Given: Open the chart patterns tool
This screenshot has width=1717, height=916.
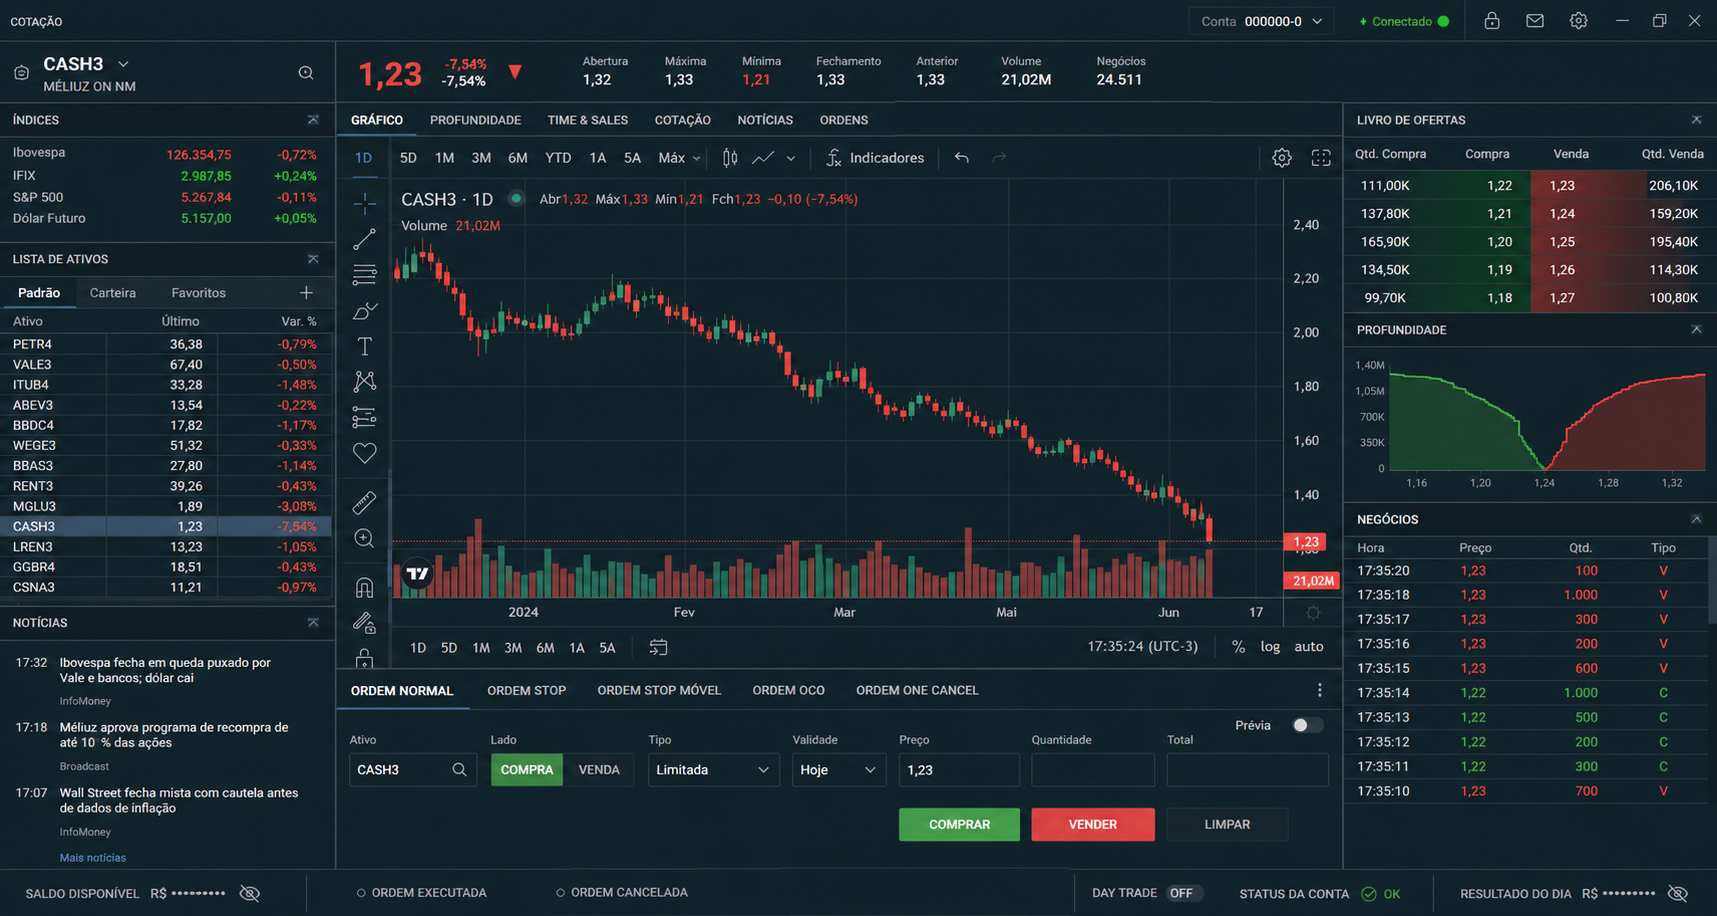Looking at the screenshot, I should pos(364,381).
